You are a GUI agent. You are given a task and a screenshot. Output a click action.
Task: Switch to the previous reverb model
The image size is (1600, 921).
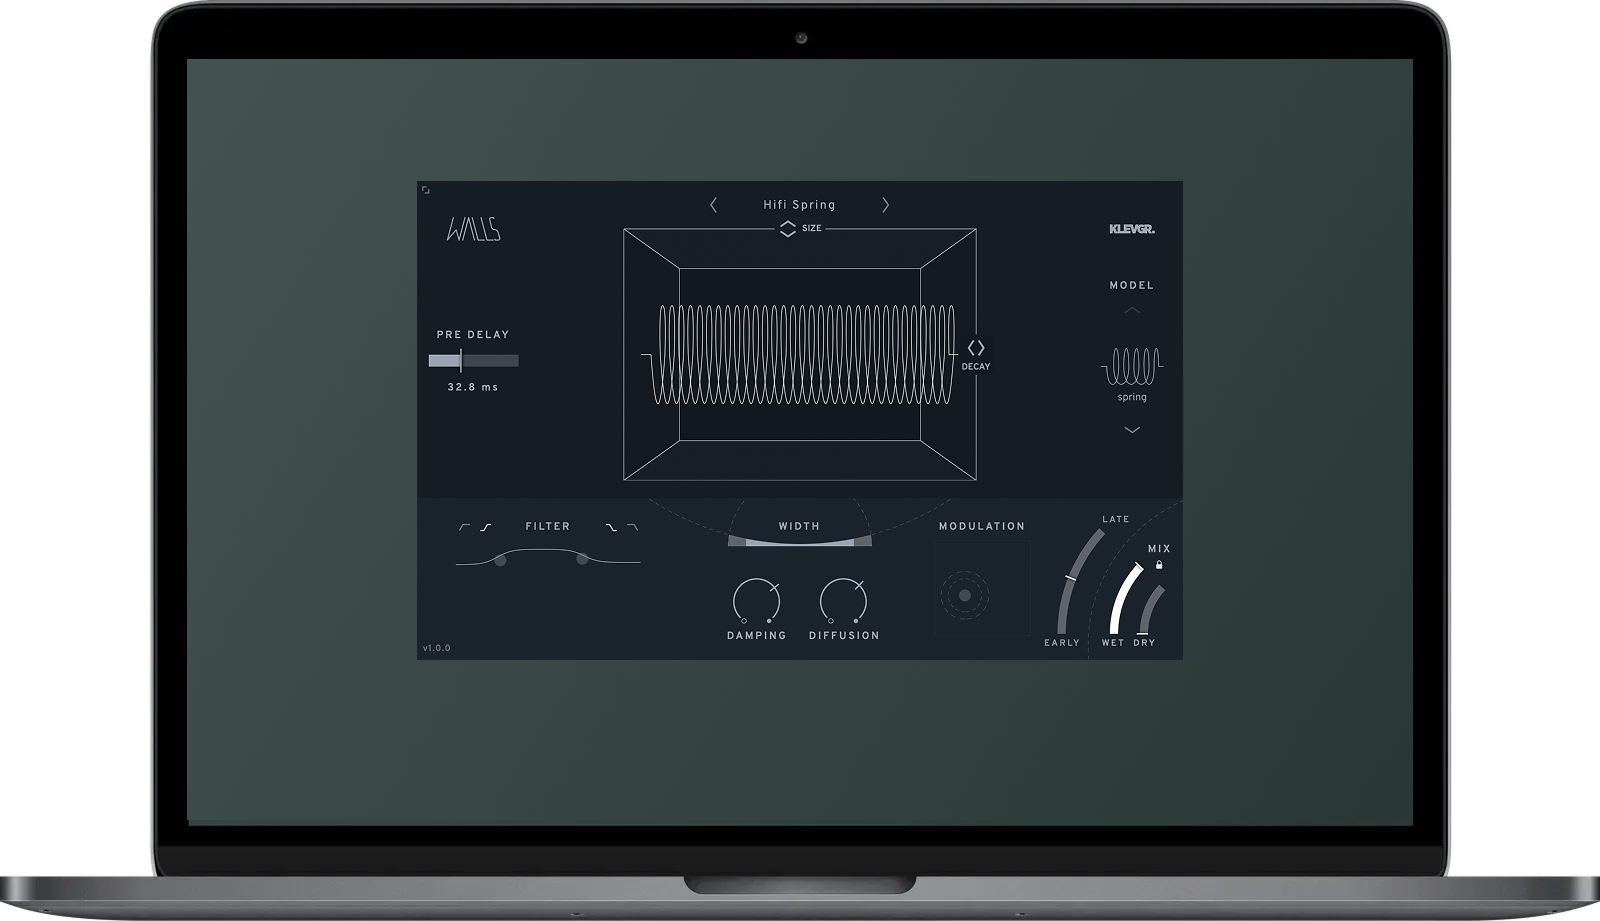coord(1132,311)
